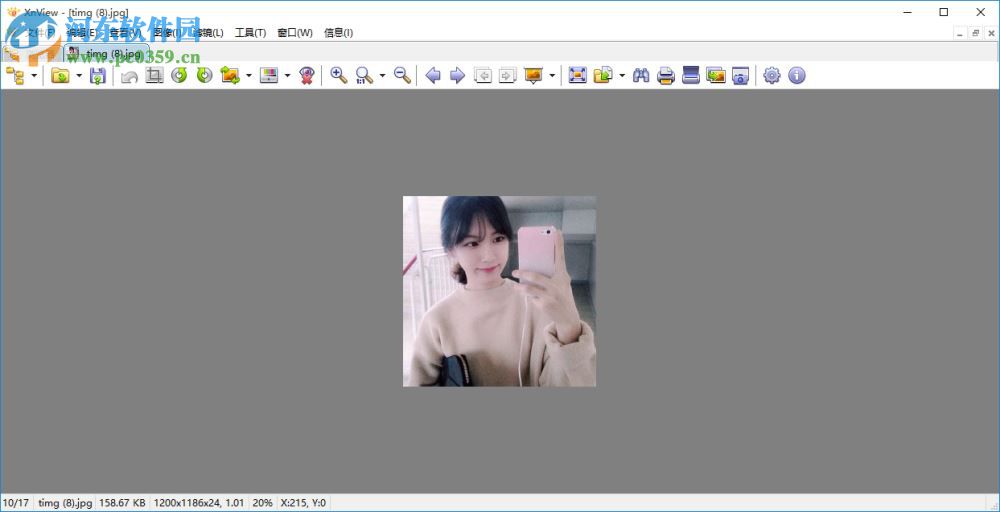Viewport: 1000px width, 512px height.
Task: Expand the Open recent files dropdown arrow
Action: click(x=79, y=76)
